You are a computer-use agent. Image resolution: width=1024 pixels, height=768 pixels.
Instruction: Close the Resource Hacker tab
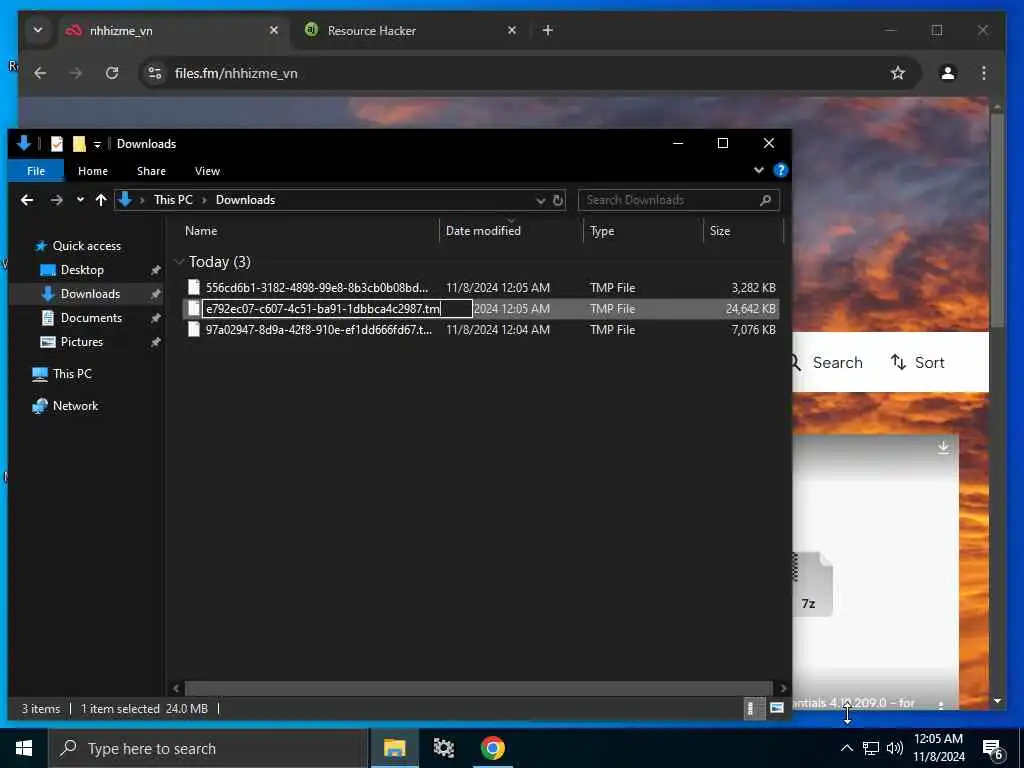512,30
